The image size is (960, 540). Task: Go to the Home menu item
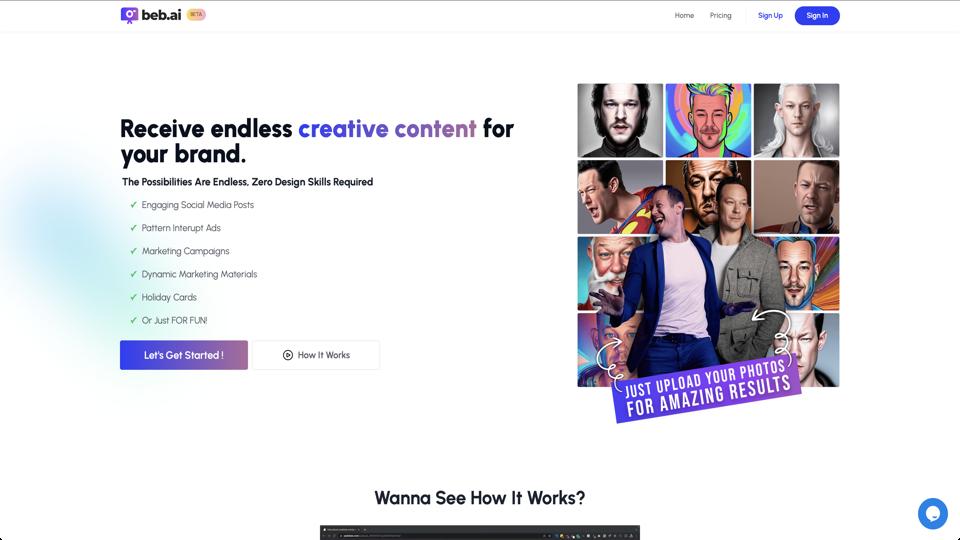tap(684, 15)
